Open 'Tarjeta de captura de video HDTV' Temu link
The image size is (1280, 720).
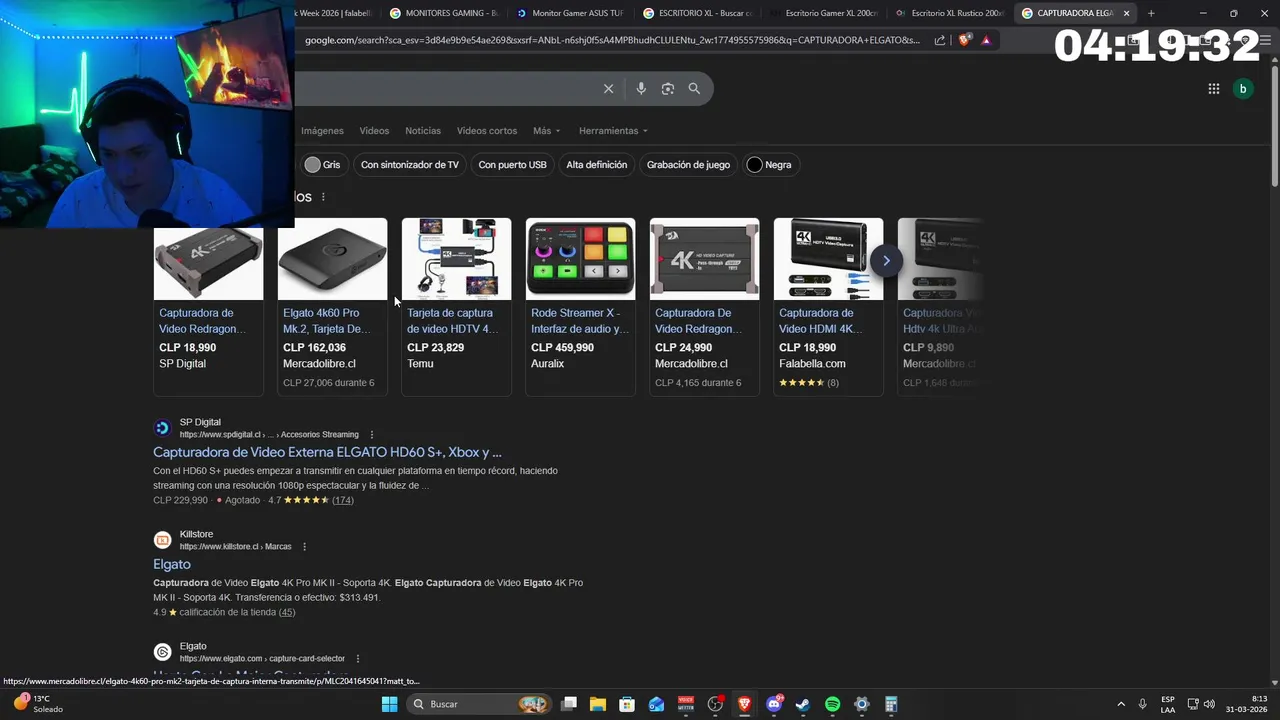pyautogui.click(x=452, y=321)
